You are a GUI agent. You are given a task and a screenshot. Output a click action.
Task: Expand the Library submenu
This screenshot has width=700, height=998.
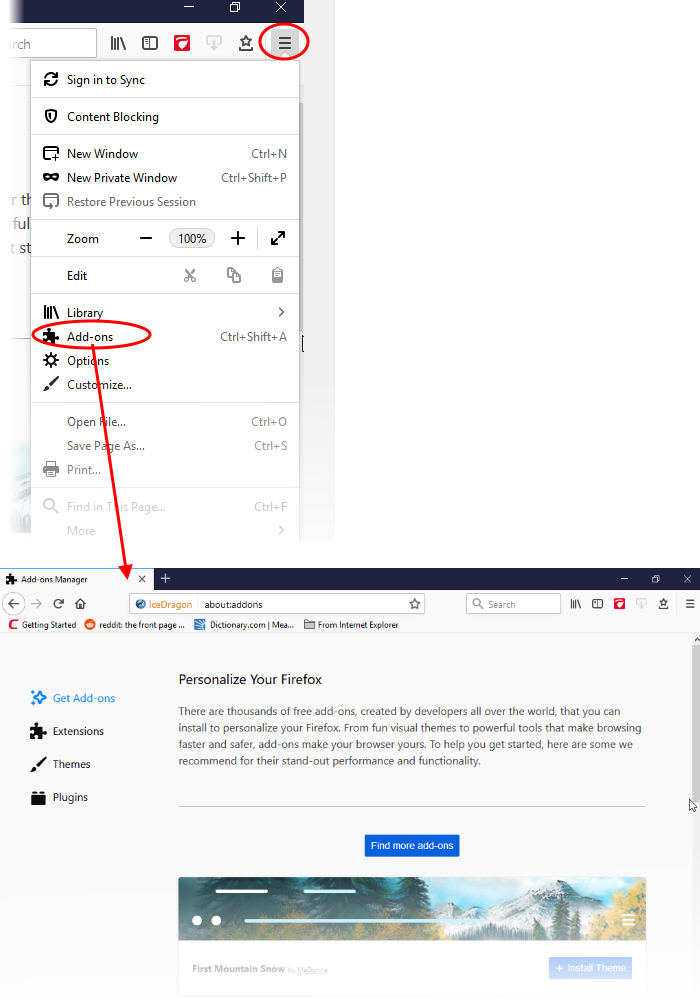(x=165, y=313)
